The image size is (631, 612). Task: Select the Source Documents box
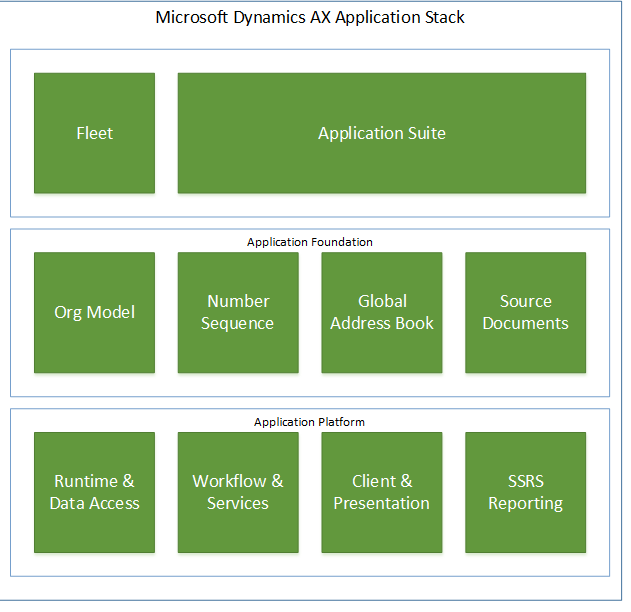[526, 313]
